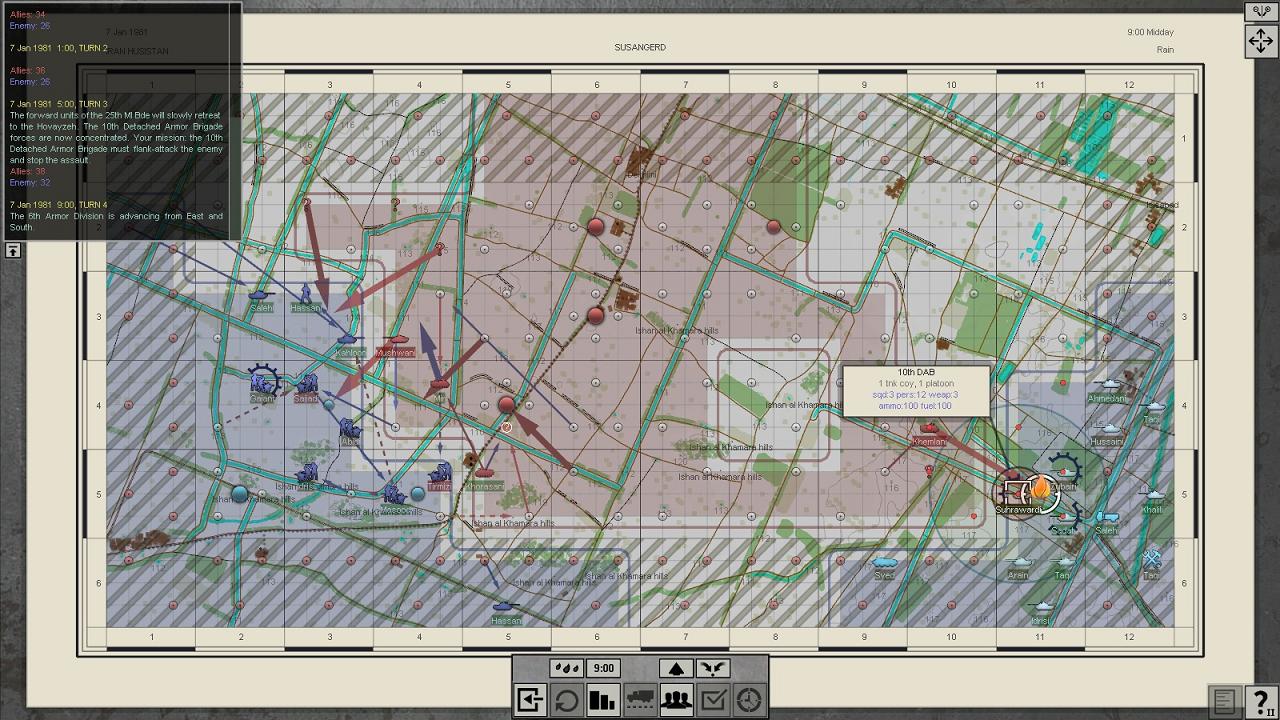Select the Syed armored vehicle unit
The width and height of the screenshot is (1280, 720).
885,562
